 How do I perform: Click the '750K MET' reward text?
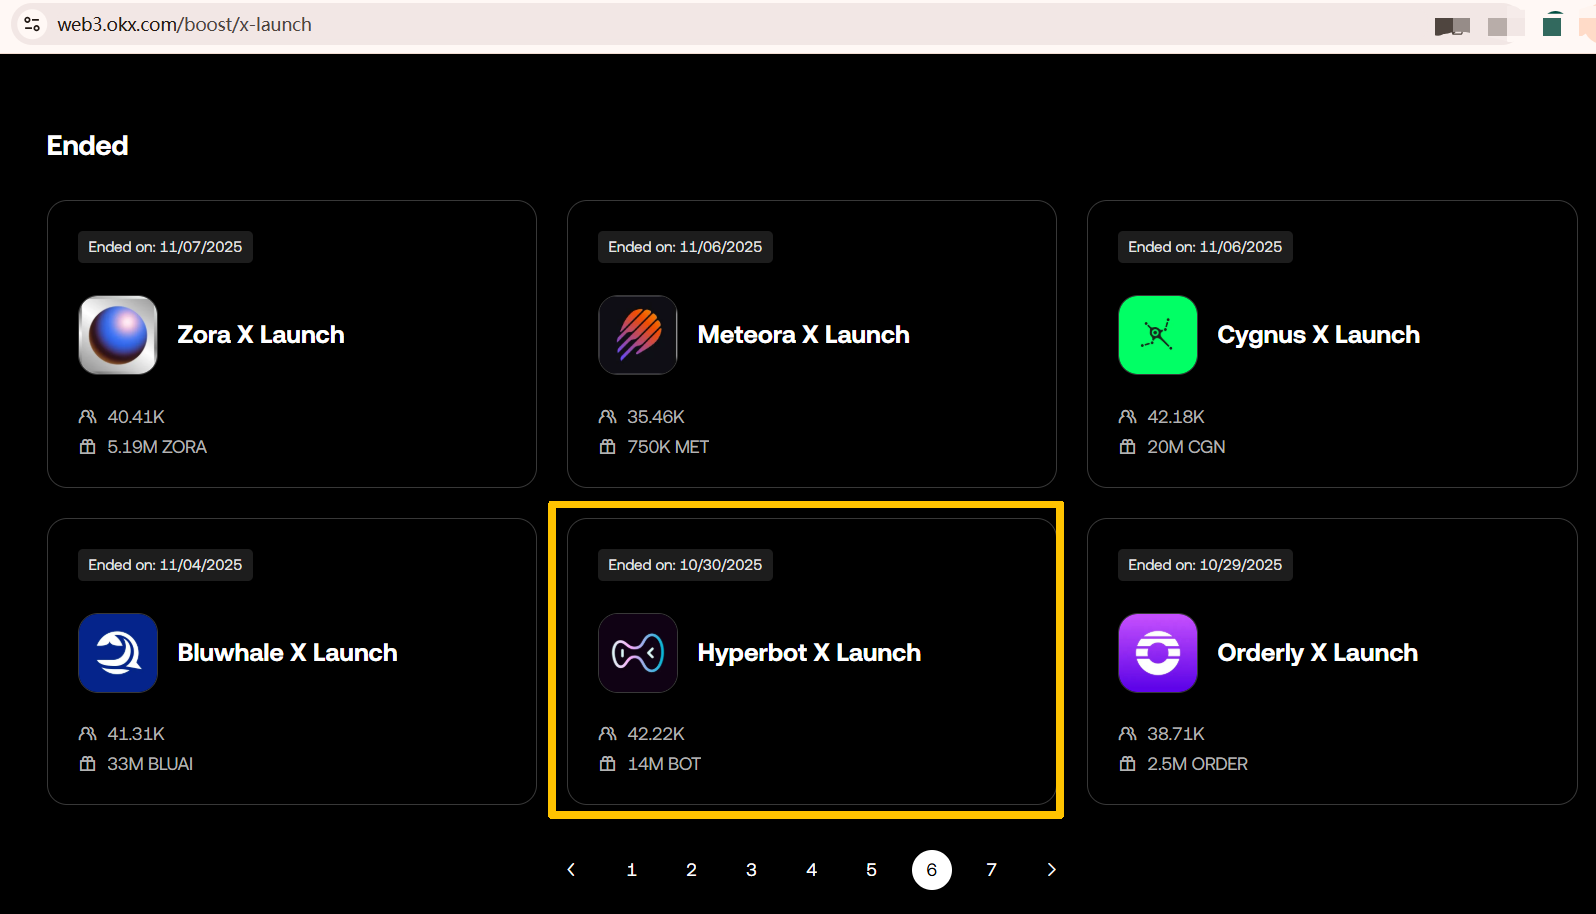(668, 447)
